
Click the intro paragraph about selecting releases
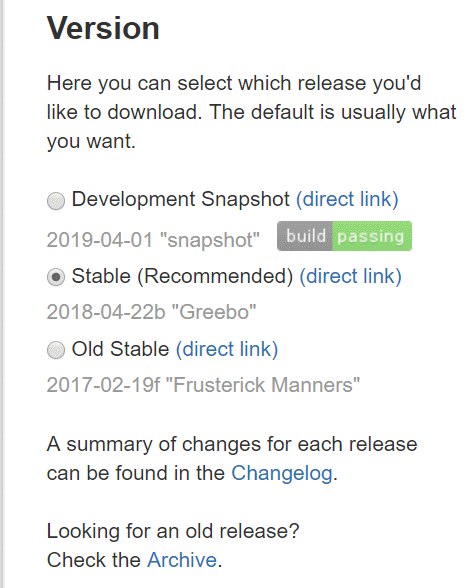(252, 112)
